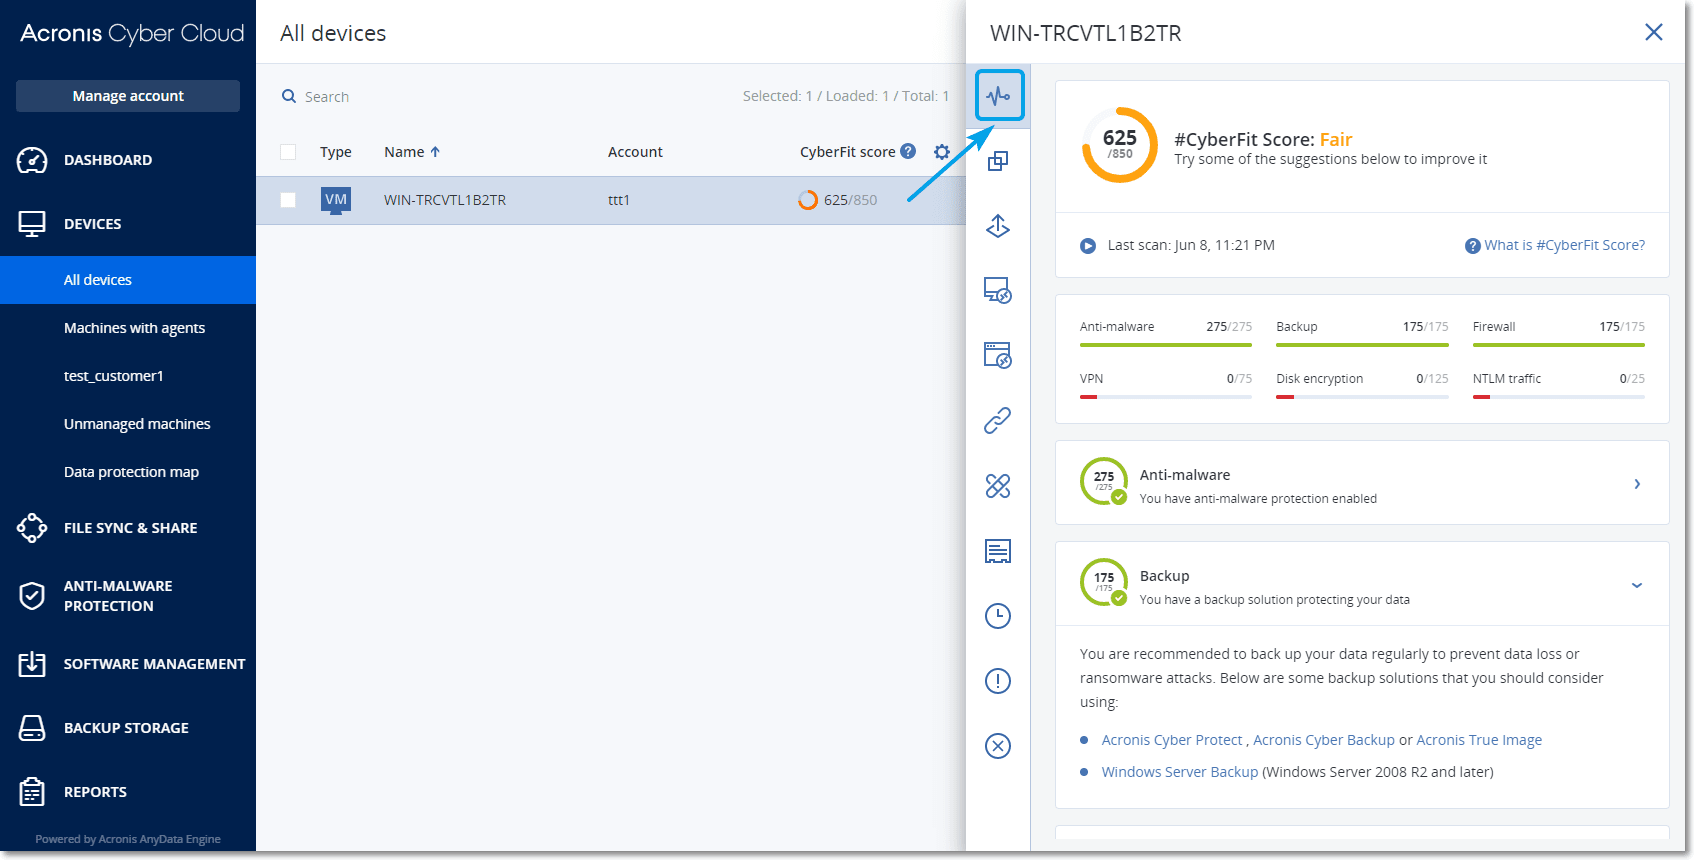The width and height of the screenshot is (1694, 860).
Task: Click the 'Selected: 1 / Loaded: 1 / Total: 1' counter
Action: point(846,96)
